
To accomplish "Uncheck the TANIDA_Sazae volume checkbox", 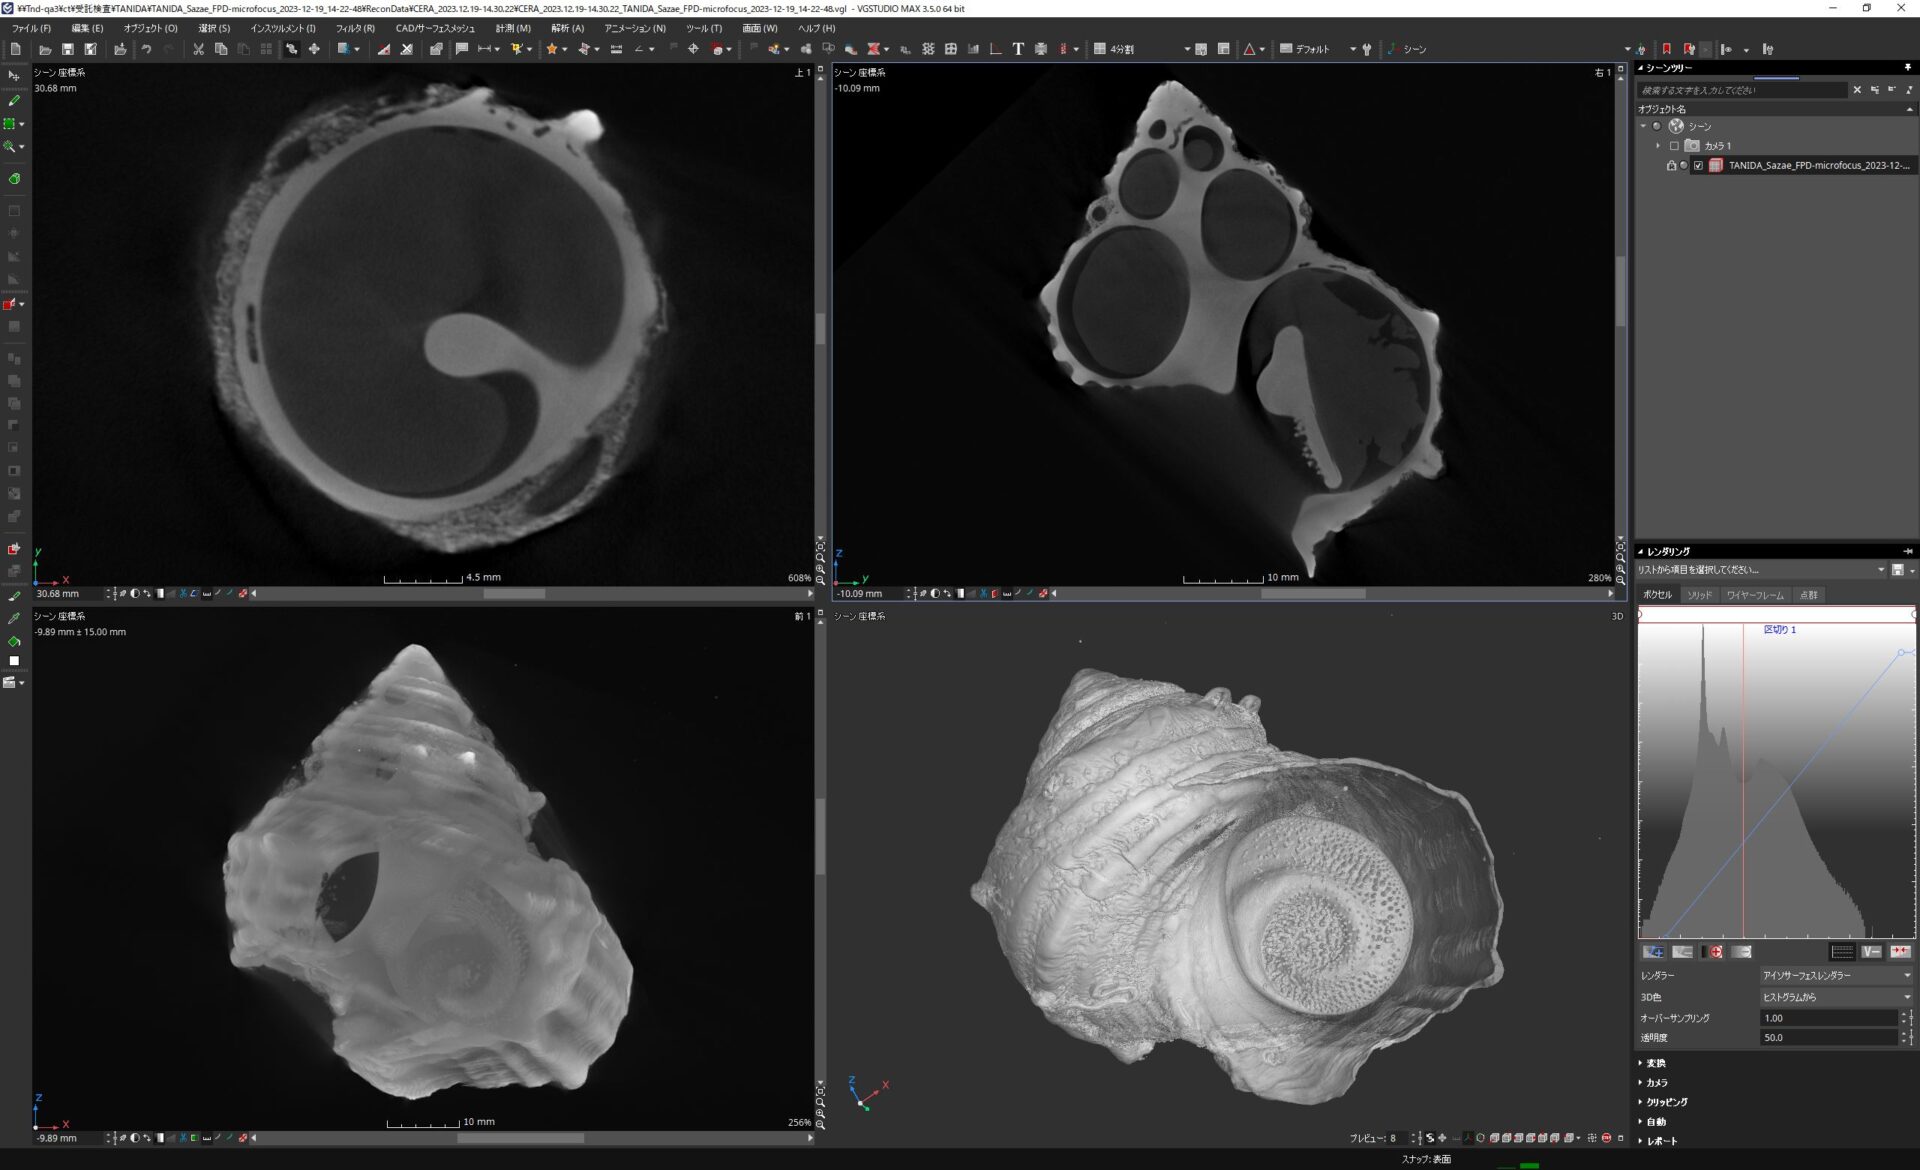I will pyautogui.click(x=1698, y=166).
